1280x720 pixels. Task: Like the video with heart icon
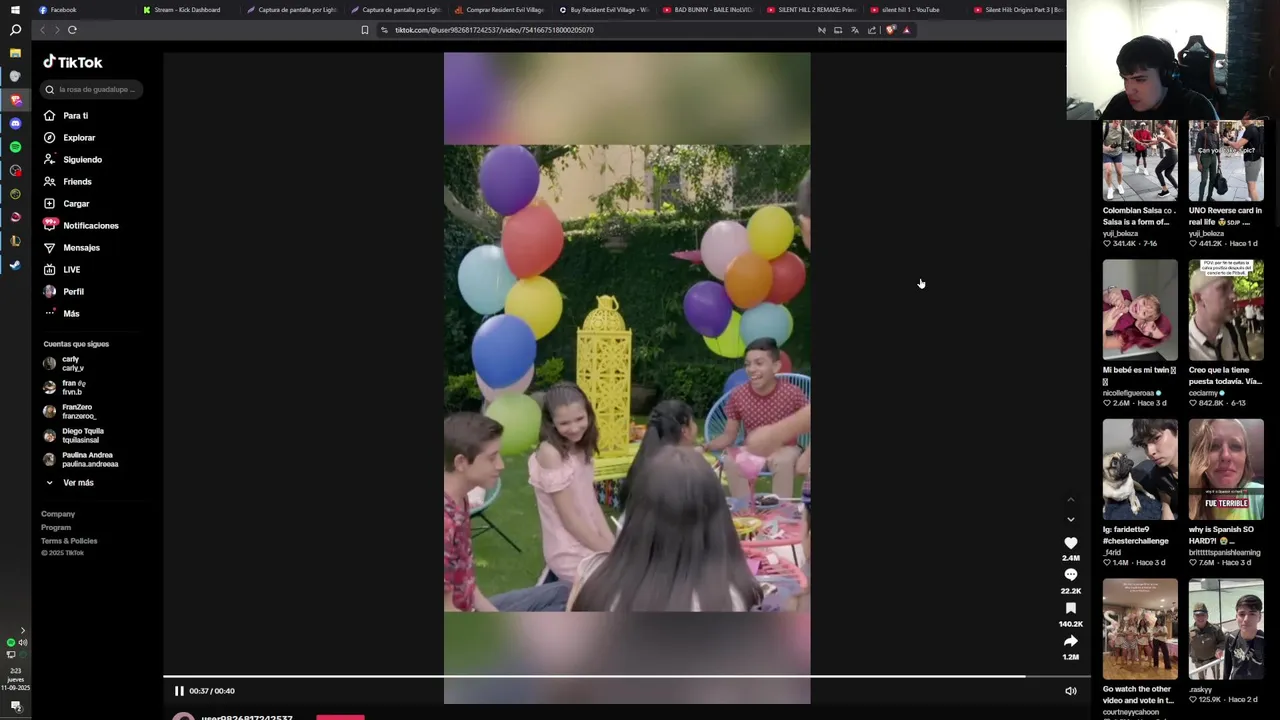click(1070, 543)
